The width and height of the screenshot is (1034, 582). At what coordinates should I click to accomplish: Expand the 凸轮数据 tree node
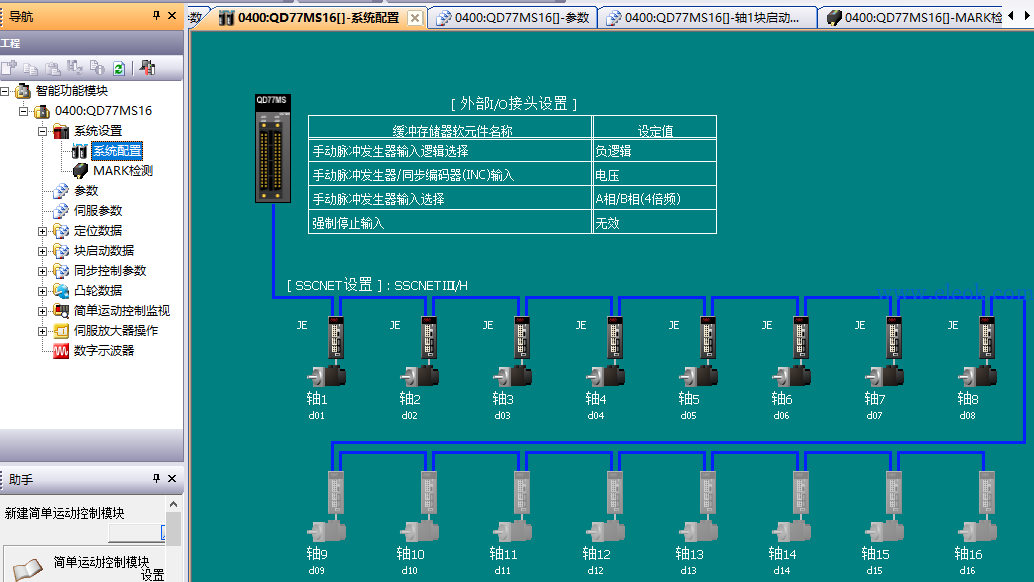(42, 291)
